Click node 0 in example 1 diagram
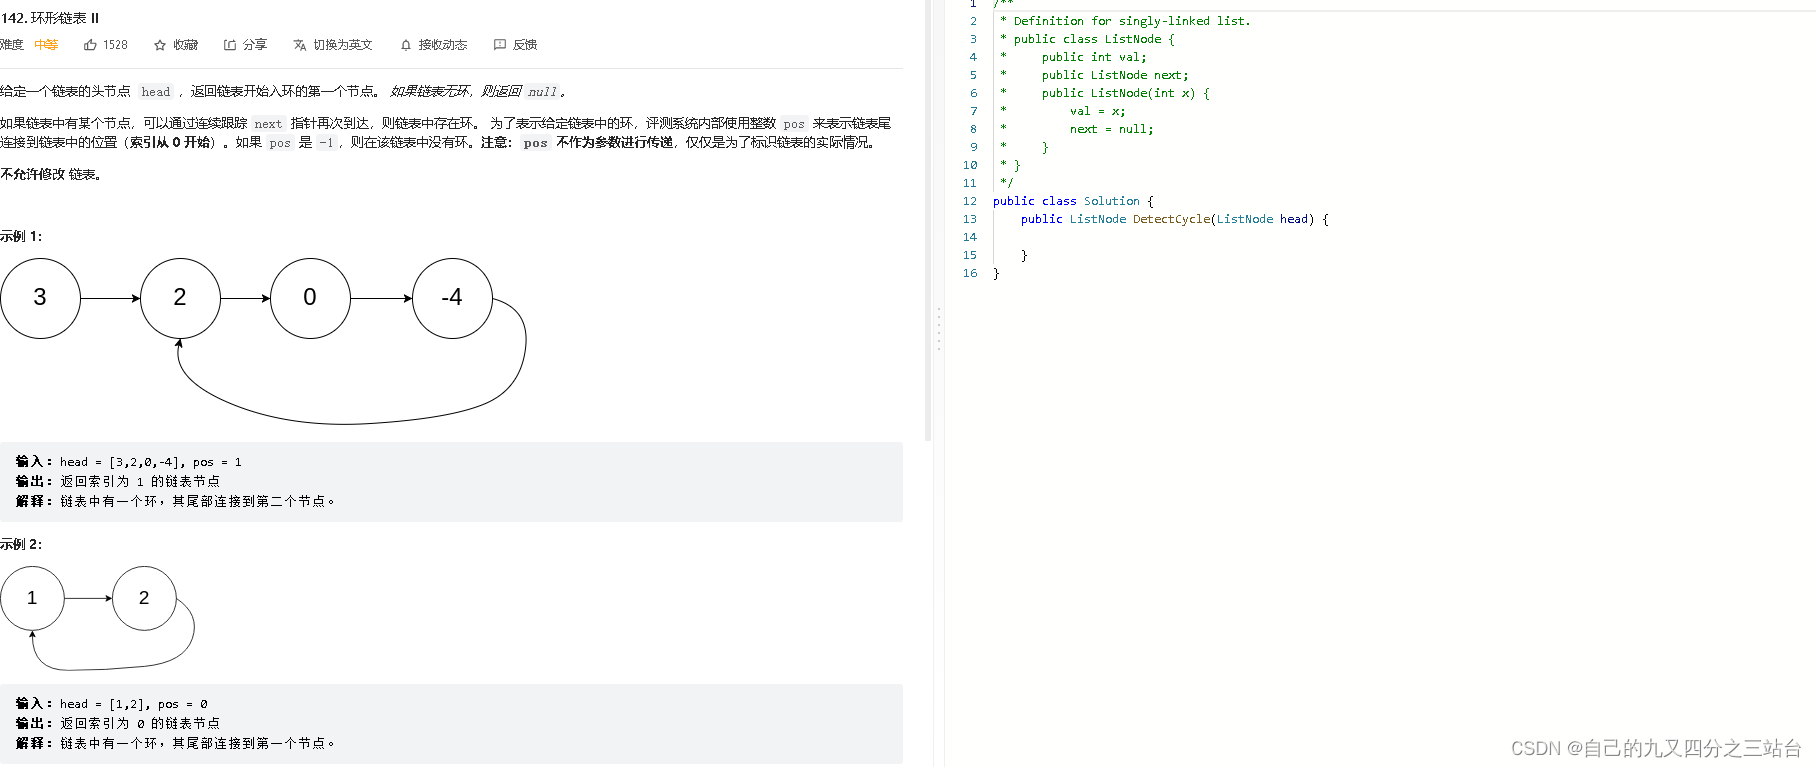1816x767 pixels. pos(310,298)
